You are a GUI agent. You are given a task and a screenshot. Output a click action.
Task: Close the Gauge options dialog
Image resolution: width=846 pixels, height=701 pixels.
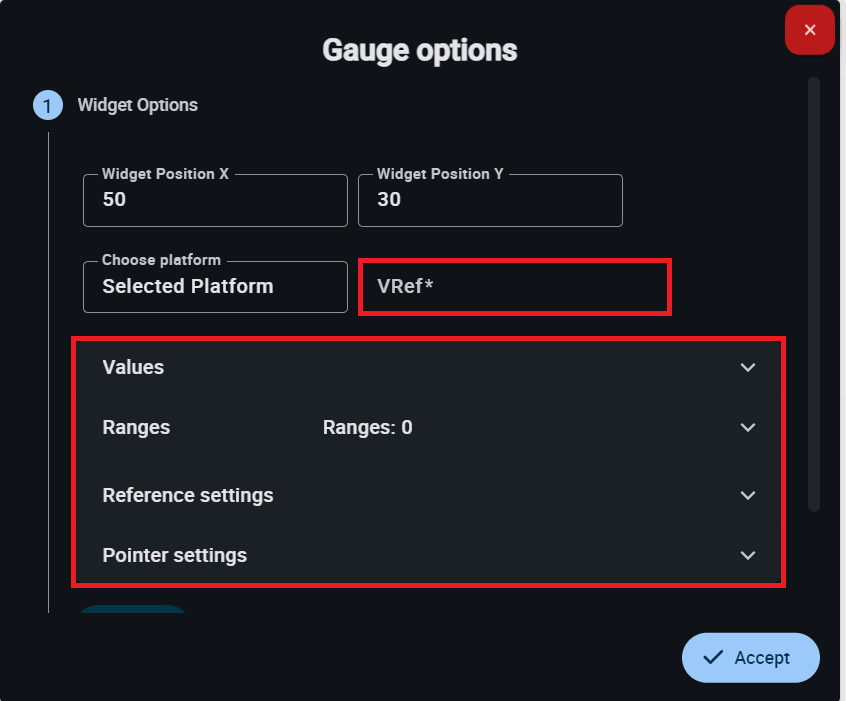(810, 30)
